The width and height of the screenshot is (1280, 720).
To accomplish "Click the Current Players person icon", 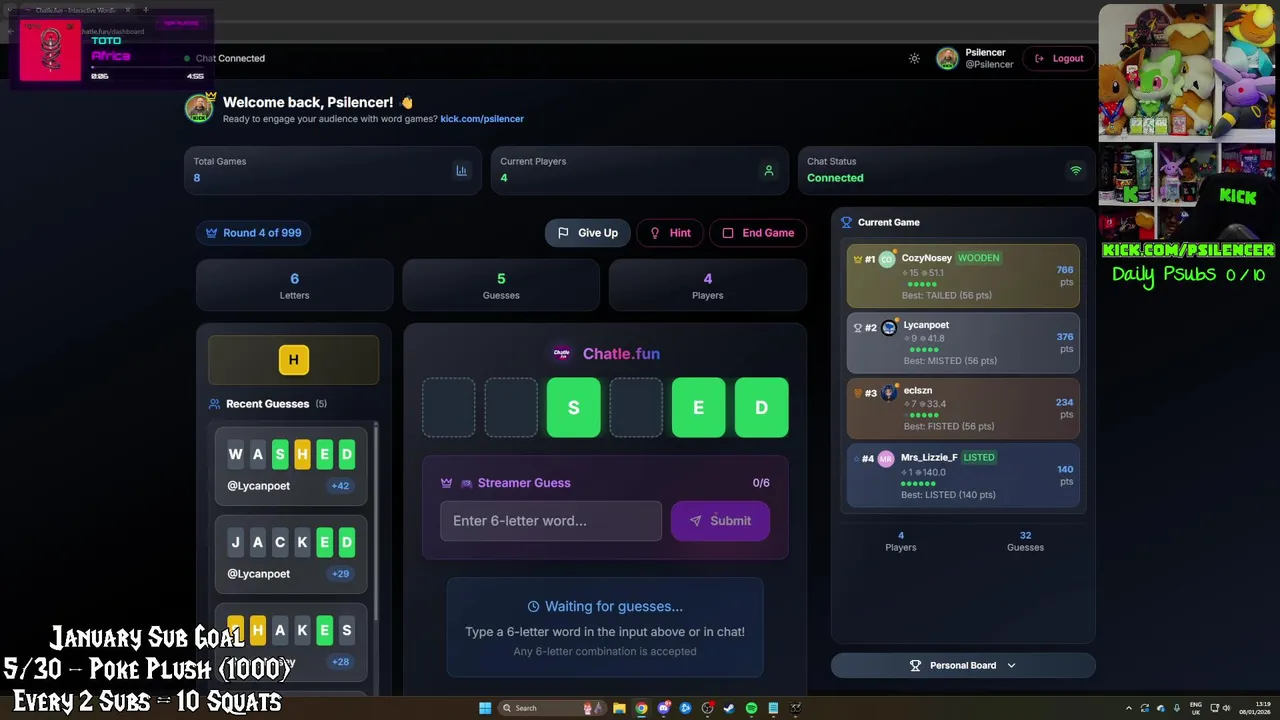I will 768,171.
